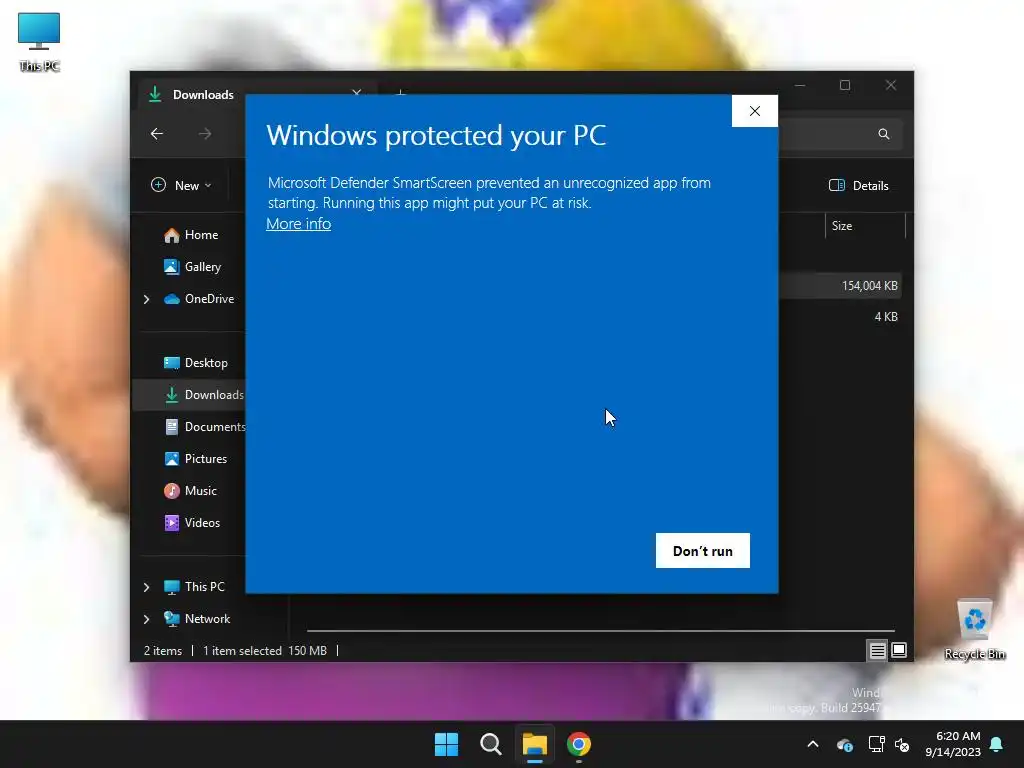
Task: Close the SmartScreen warning dialog
Action: pos(754,111)
